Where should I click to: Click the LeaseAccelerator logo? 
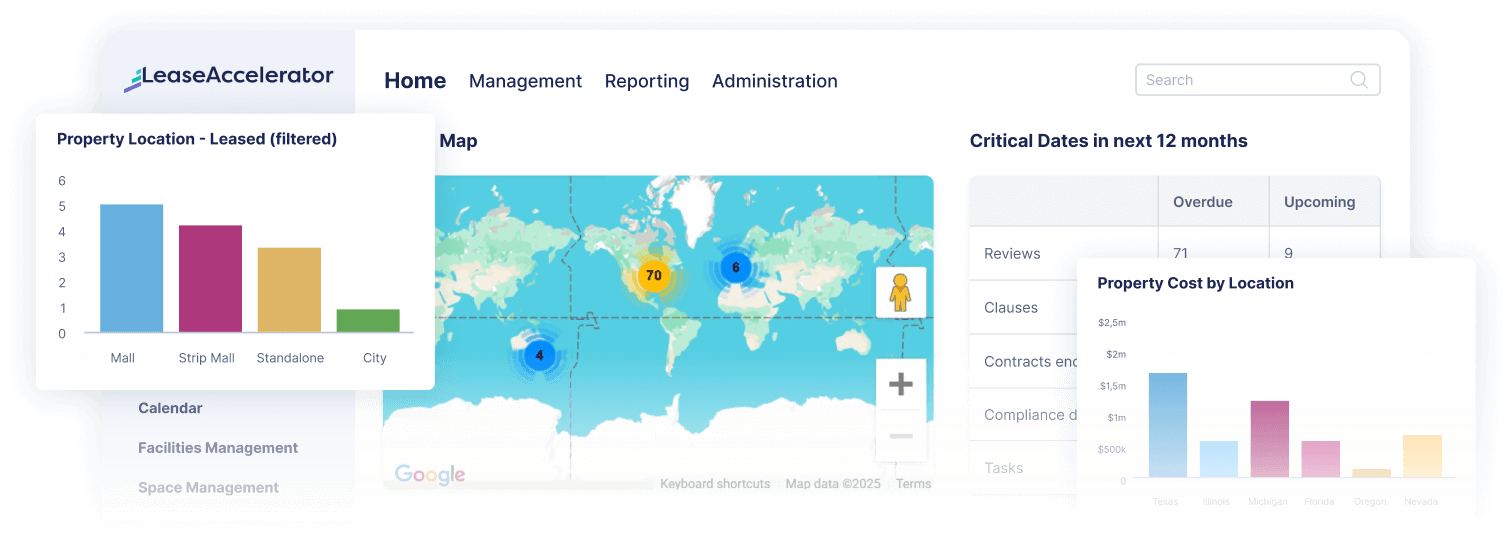coord(229,77)
